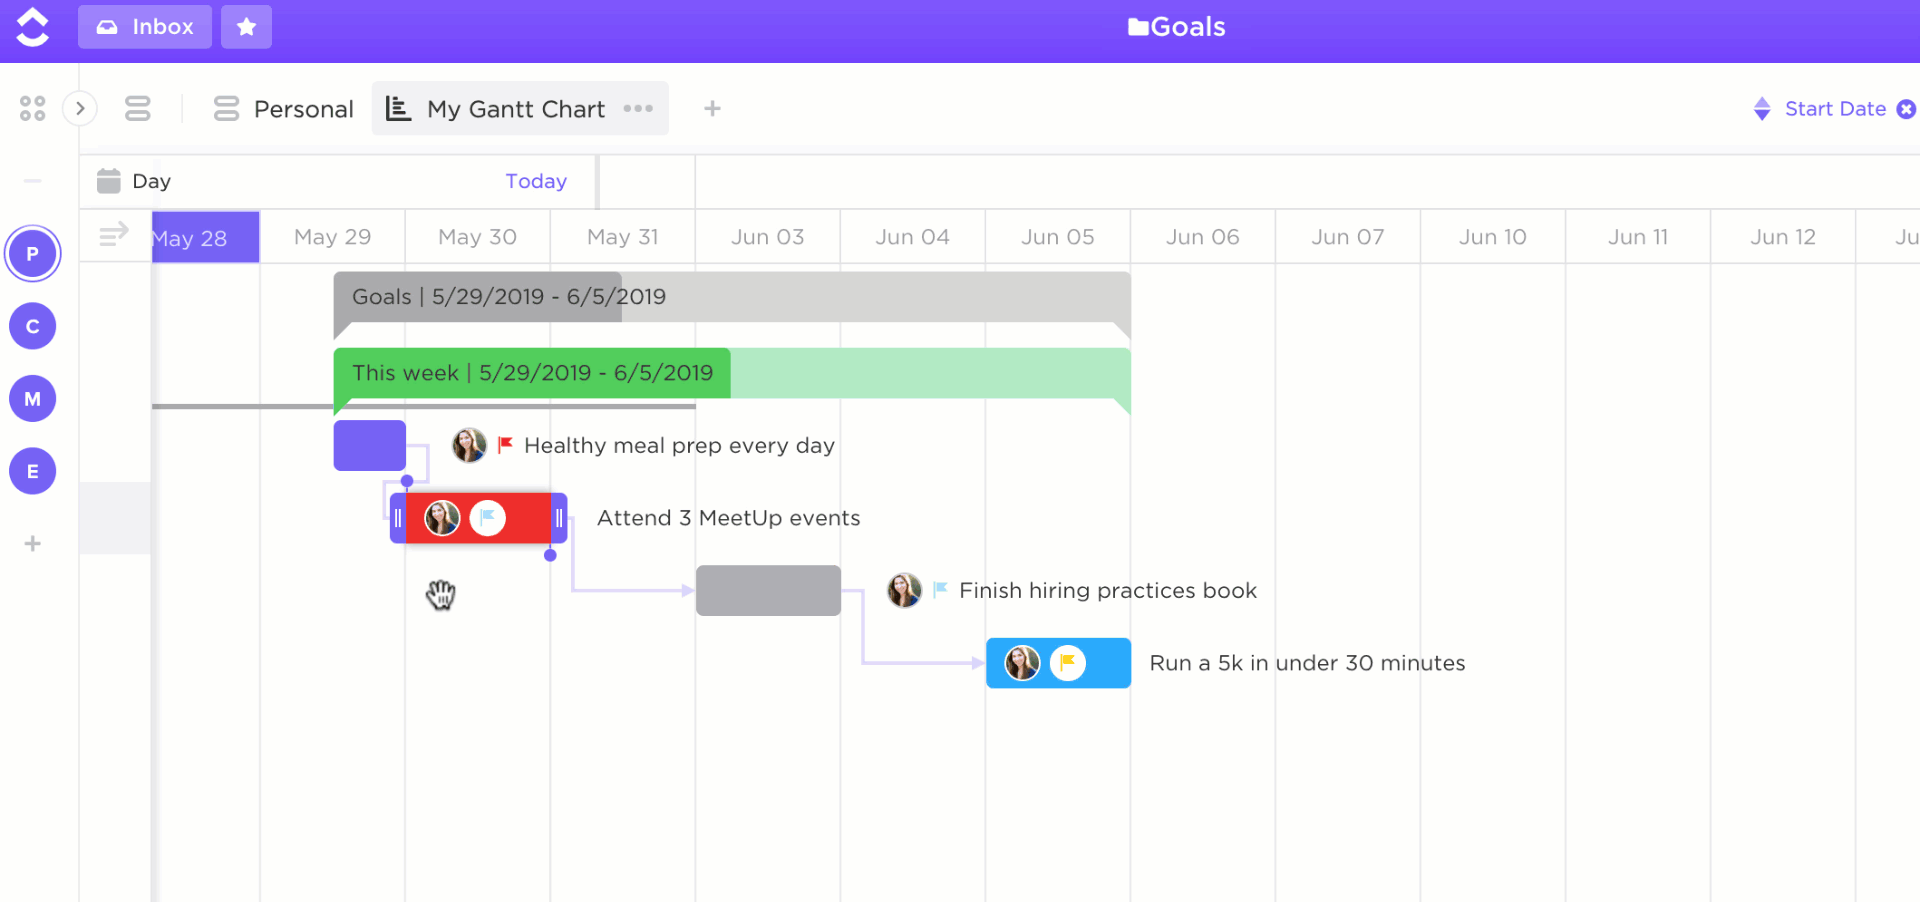Add a workspace with sidebar plus
This screenshot has height=902, width=1920.
coord(33,544)
